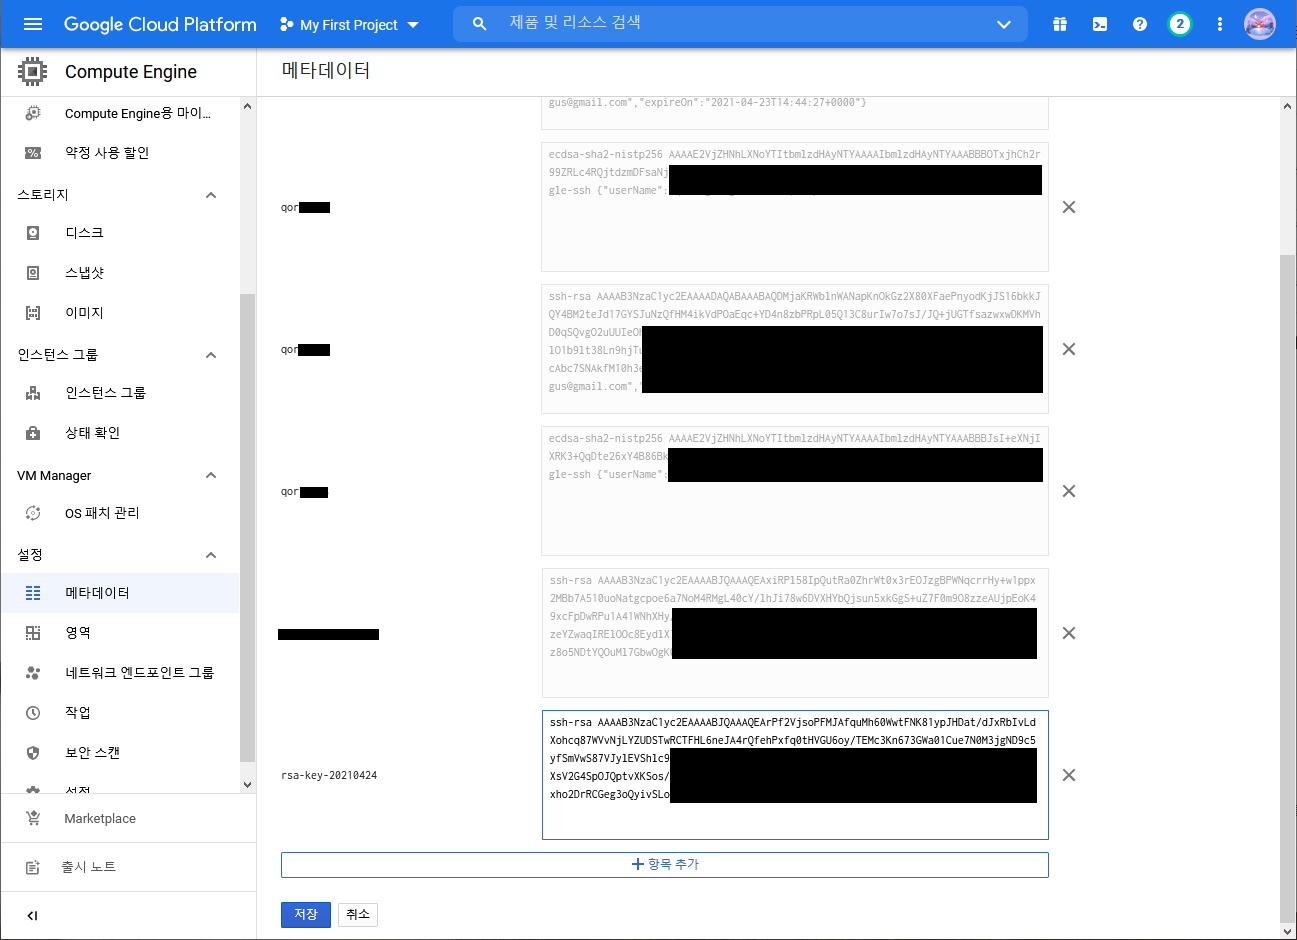Image resolution: width=1297 pixels, height=940 pixels.
Task: Open the vertical three-dot settings menu
Action: (1220, 24)
